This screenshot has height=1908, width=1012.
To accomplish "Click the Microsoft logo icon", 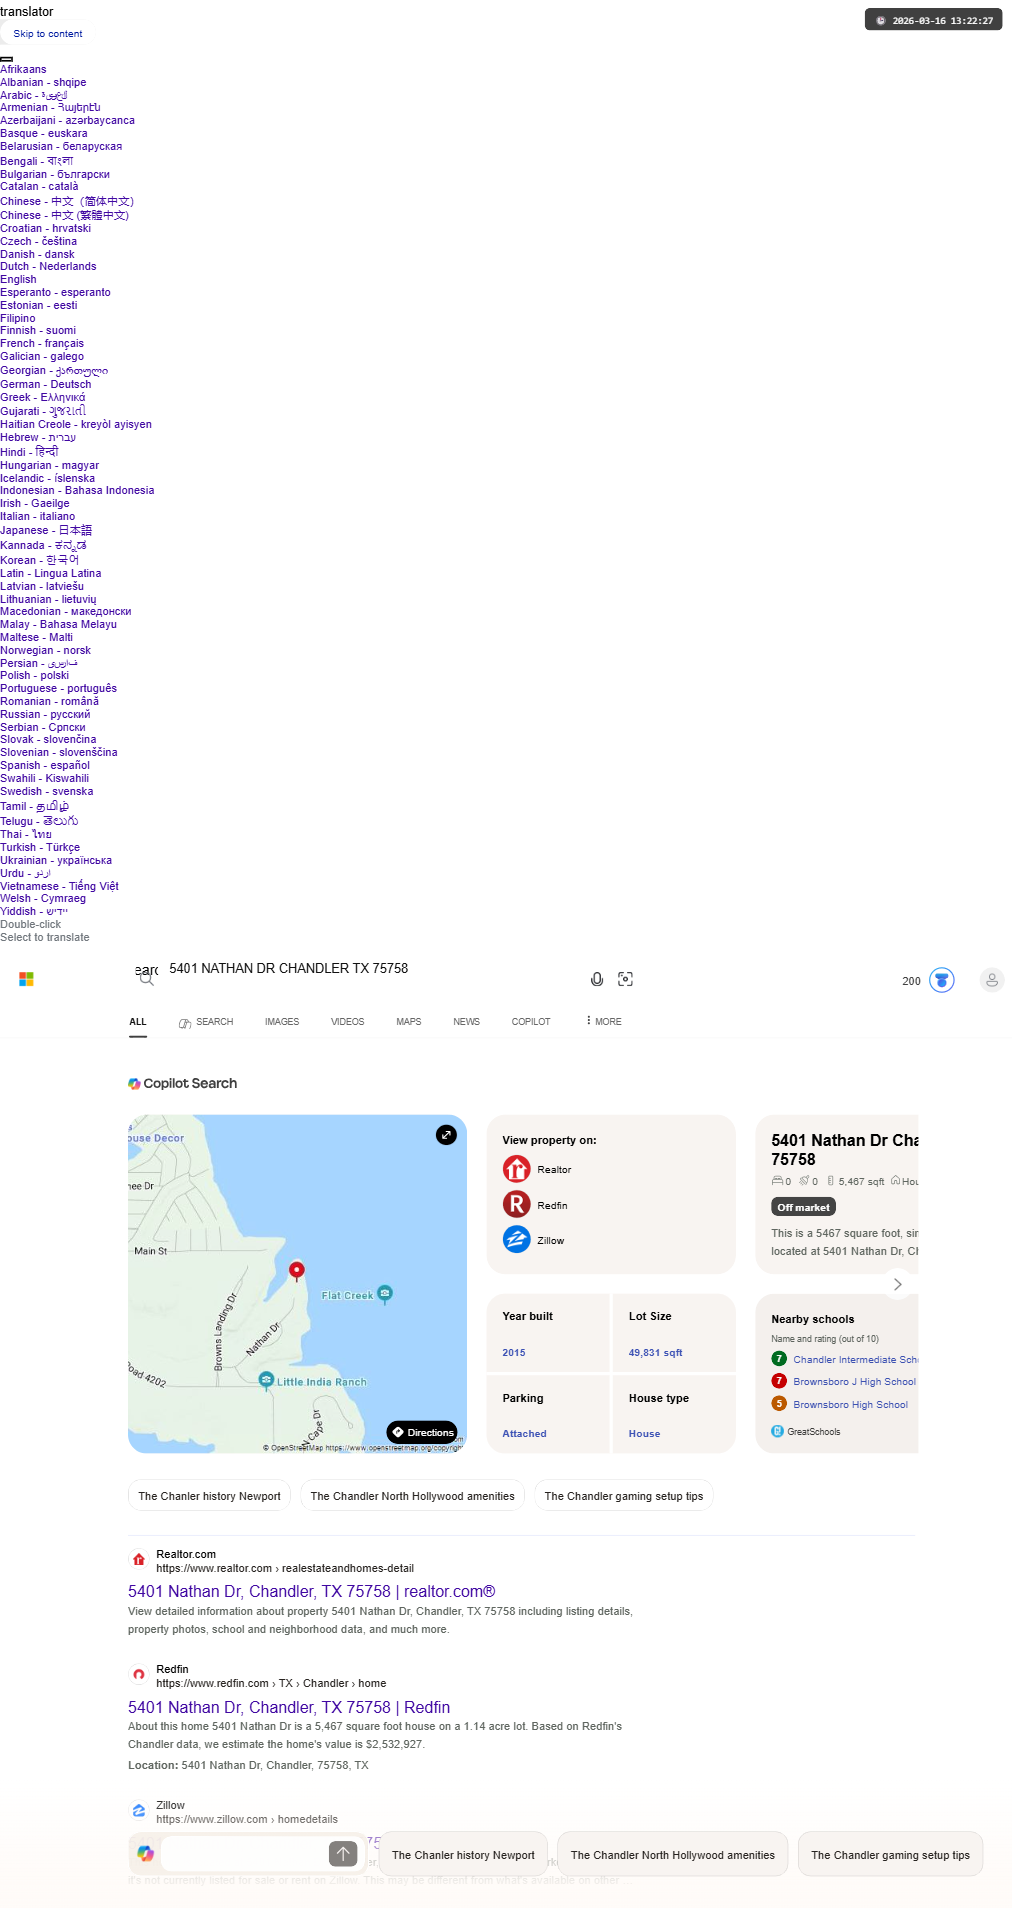I will (x=27, y=979).
